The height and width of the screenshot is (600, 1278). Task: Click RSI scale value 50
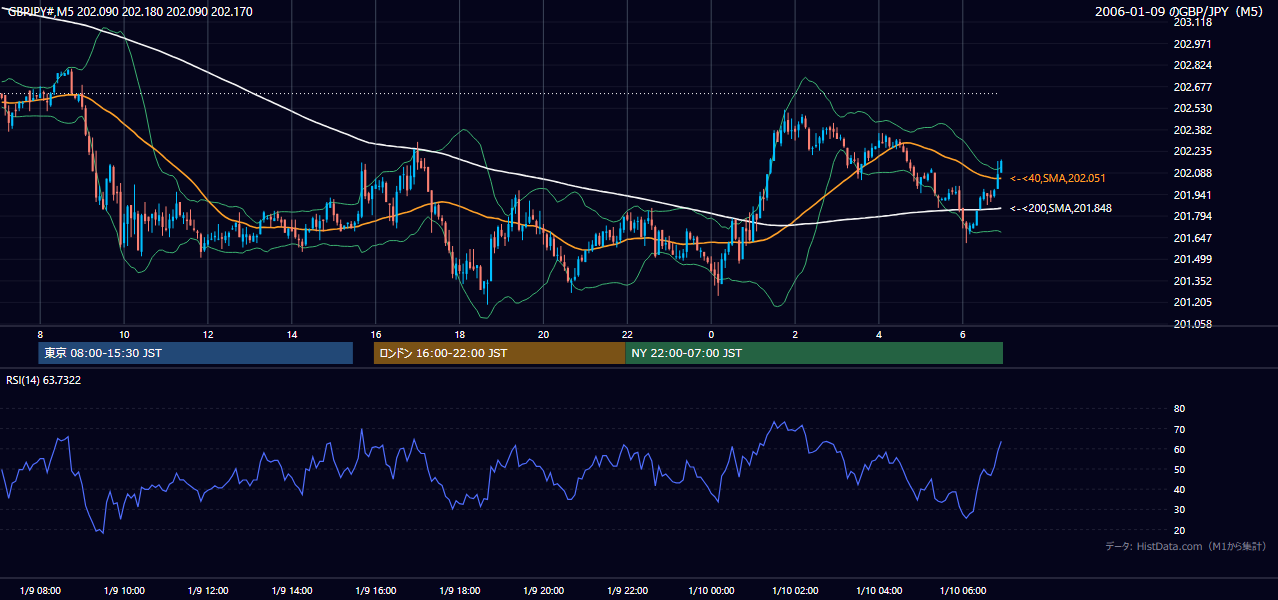1179,470
